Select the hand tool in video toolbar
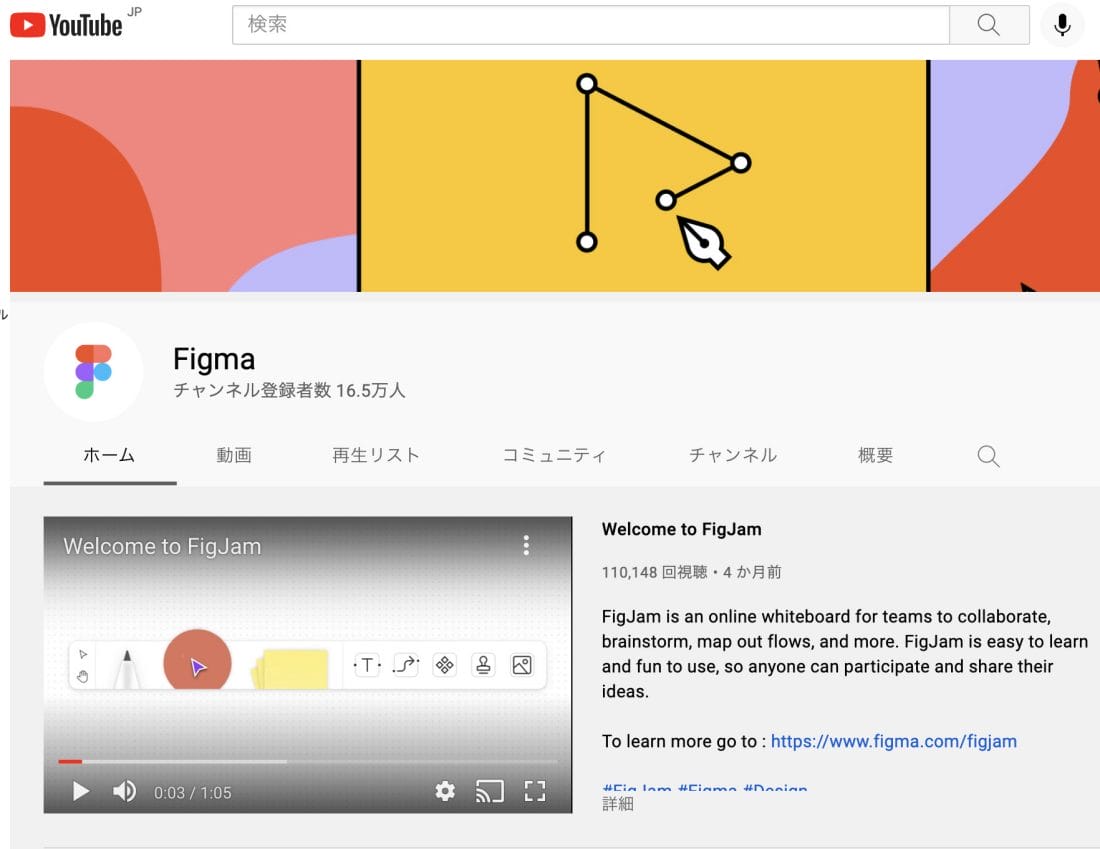The height and width of the screenshot is (849, 1100). [x=83, y=676]
